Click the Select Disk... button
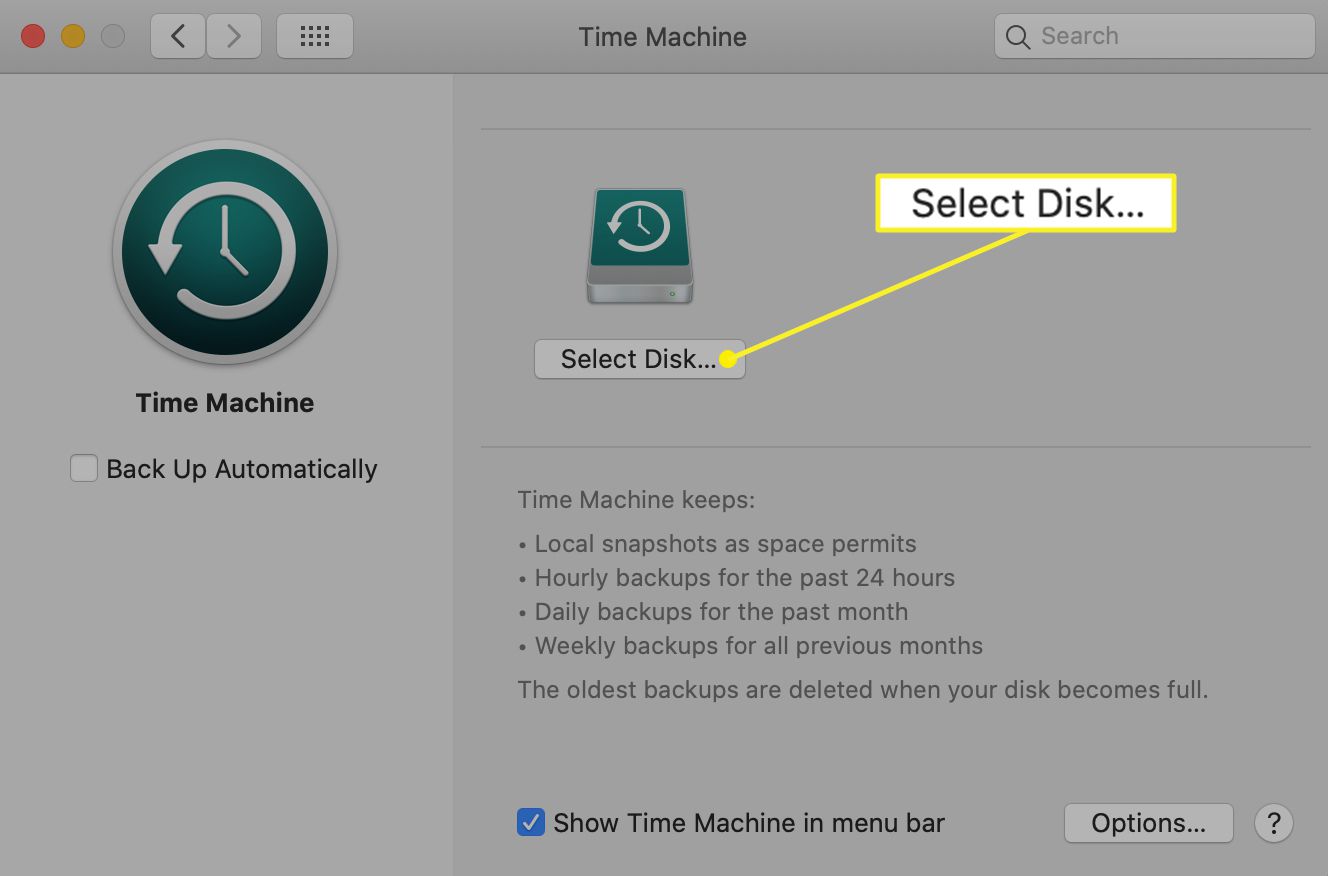This screenshot has height=876, width=1328. (x=640, y=359)
